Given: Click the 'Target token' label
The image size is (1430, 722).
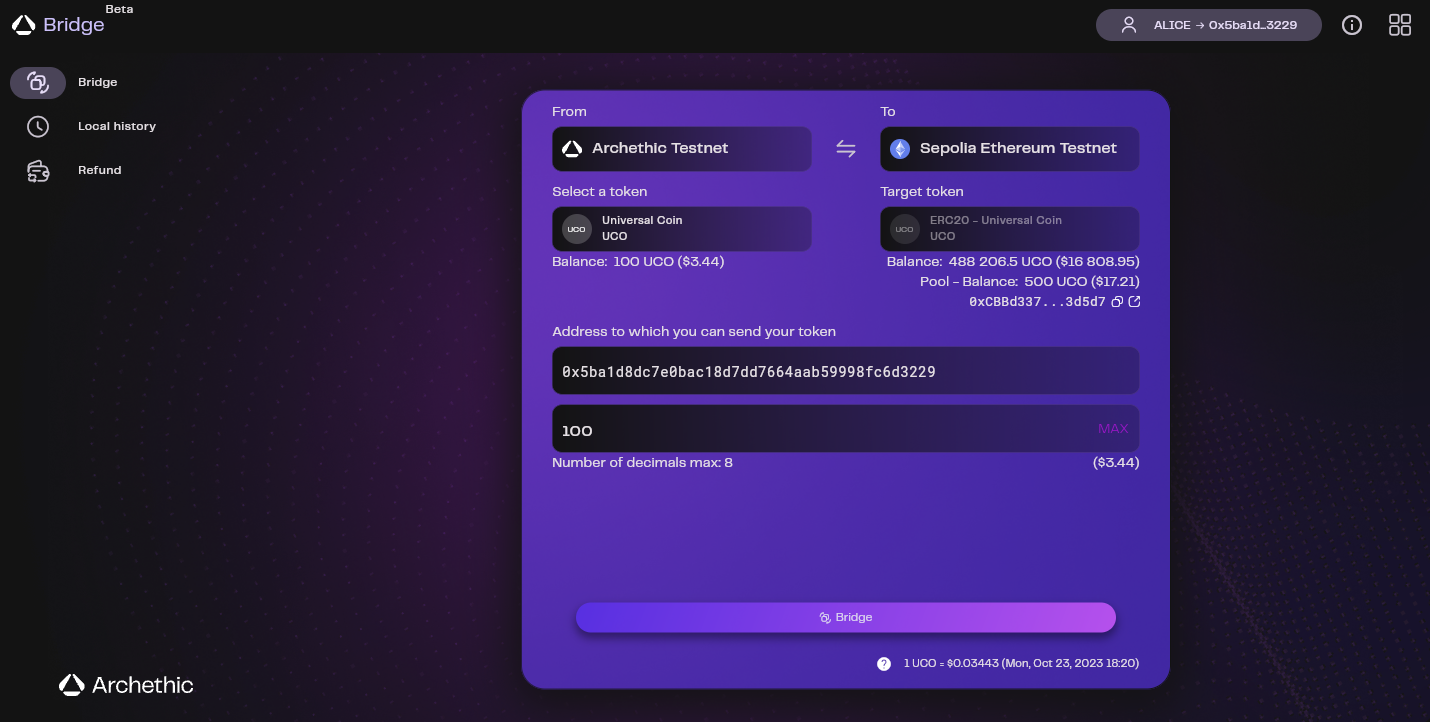Looking at the screenshot, I should [x=922, y=191].
